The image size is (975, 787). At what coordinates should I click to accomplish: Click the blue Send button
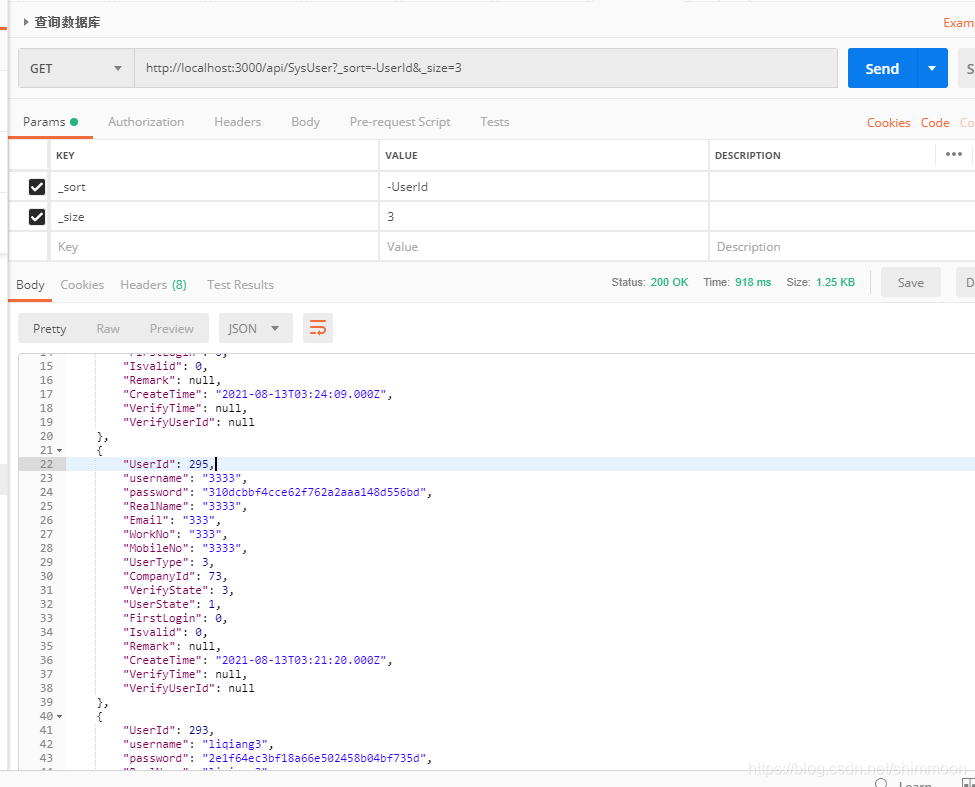click(882, 68)
